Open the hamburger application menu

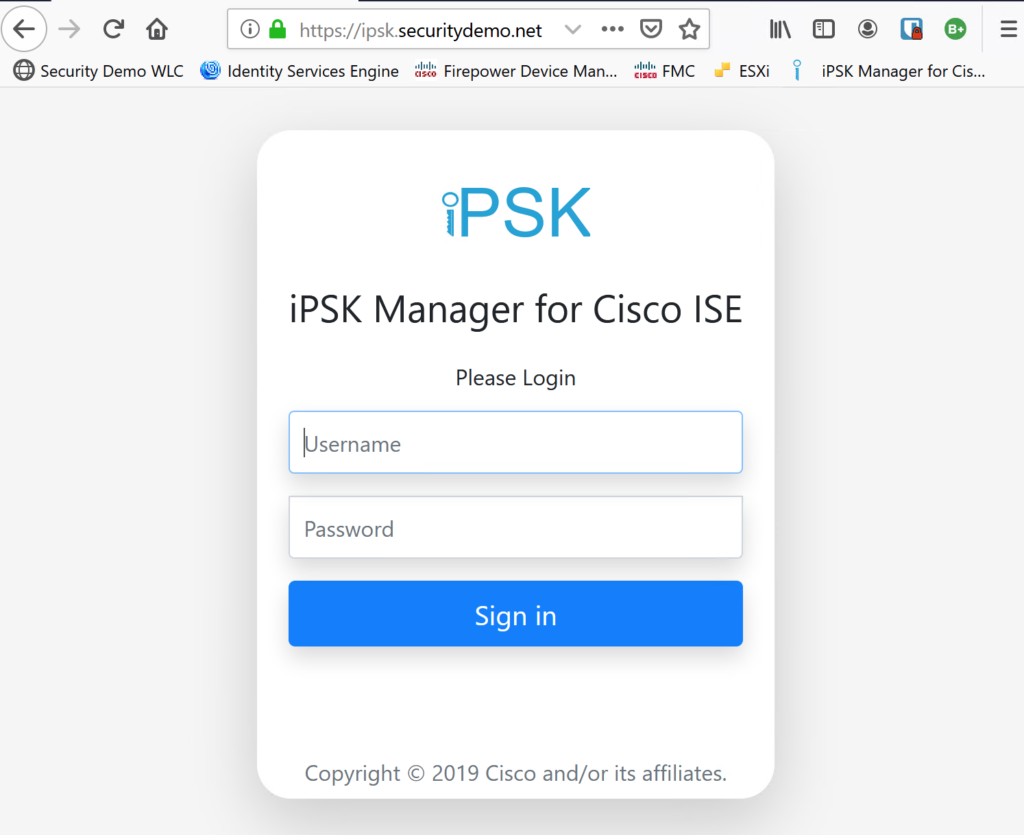(1008, 29)
